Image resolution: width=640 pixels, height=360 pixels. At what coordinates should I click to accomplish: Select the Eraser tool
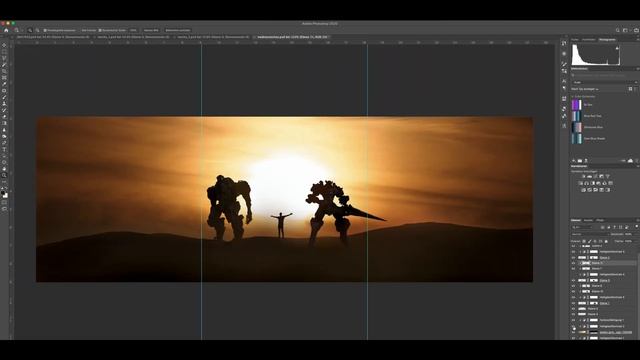pos(4,117)
